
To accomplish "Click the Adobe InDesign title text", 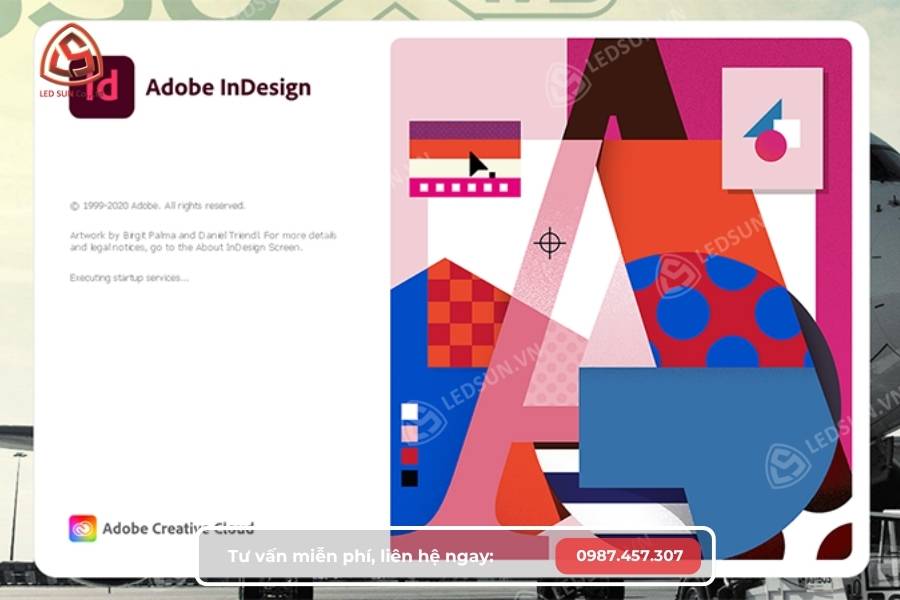I will tap(231, 89).
